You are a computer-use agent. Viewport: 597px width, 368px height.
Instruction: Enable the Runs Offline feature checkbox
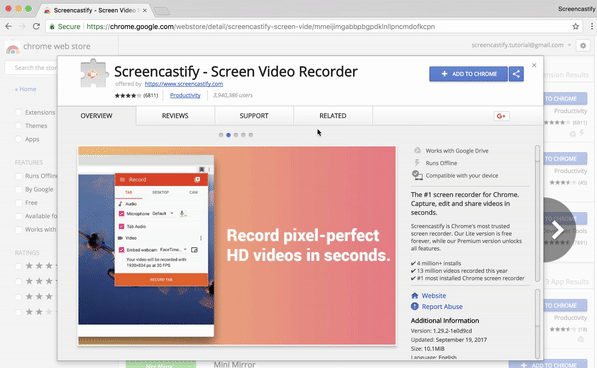coord(18,176)
